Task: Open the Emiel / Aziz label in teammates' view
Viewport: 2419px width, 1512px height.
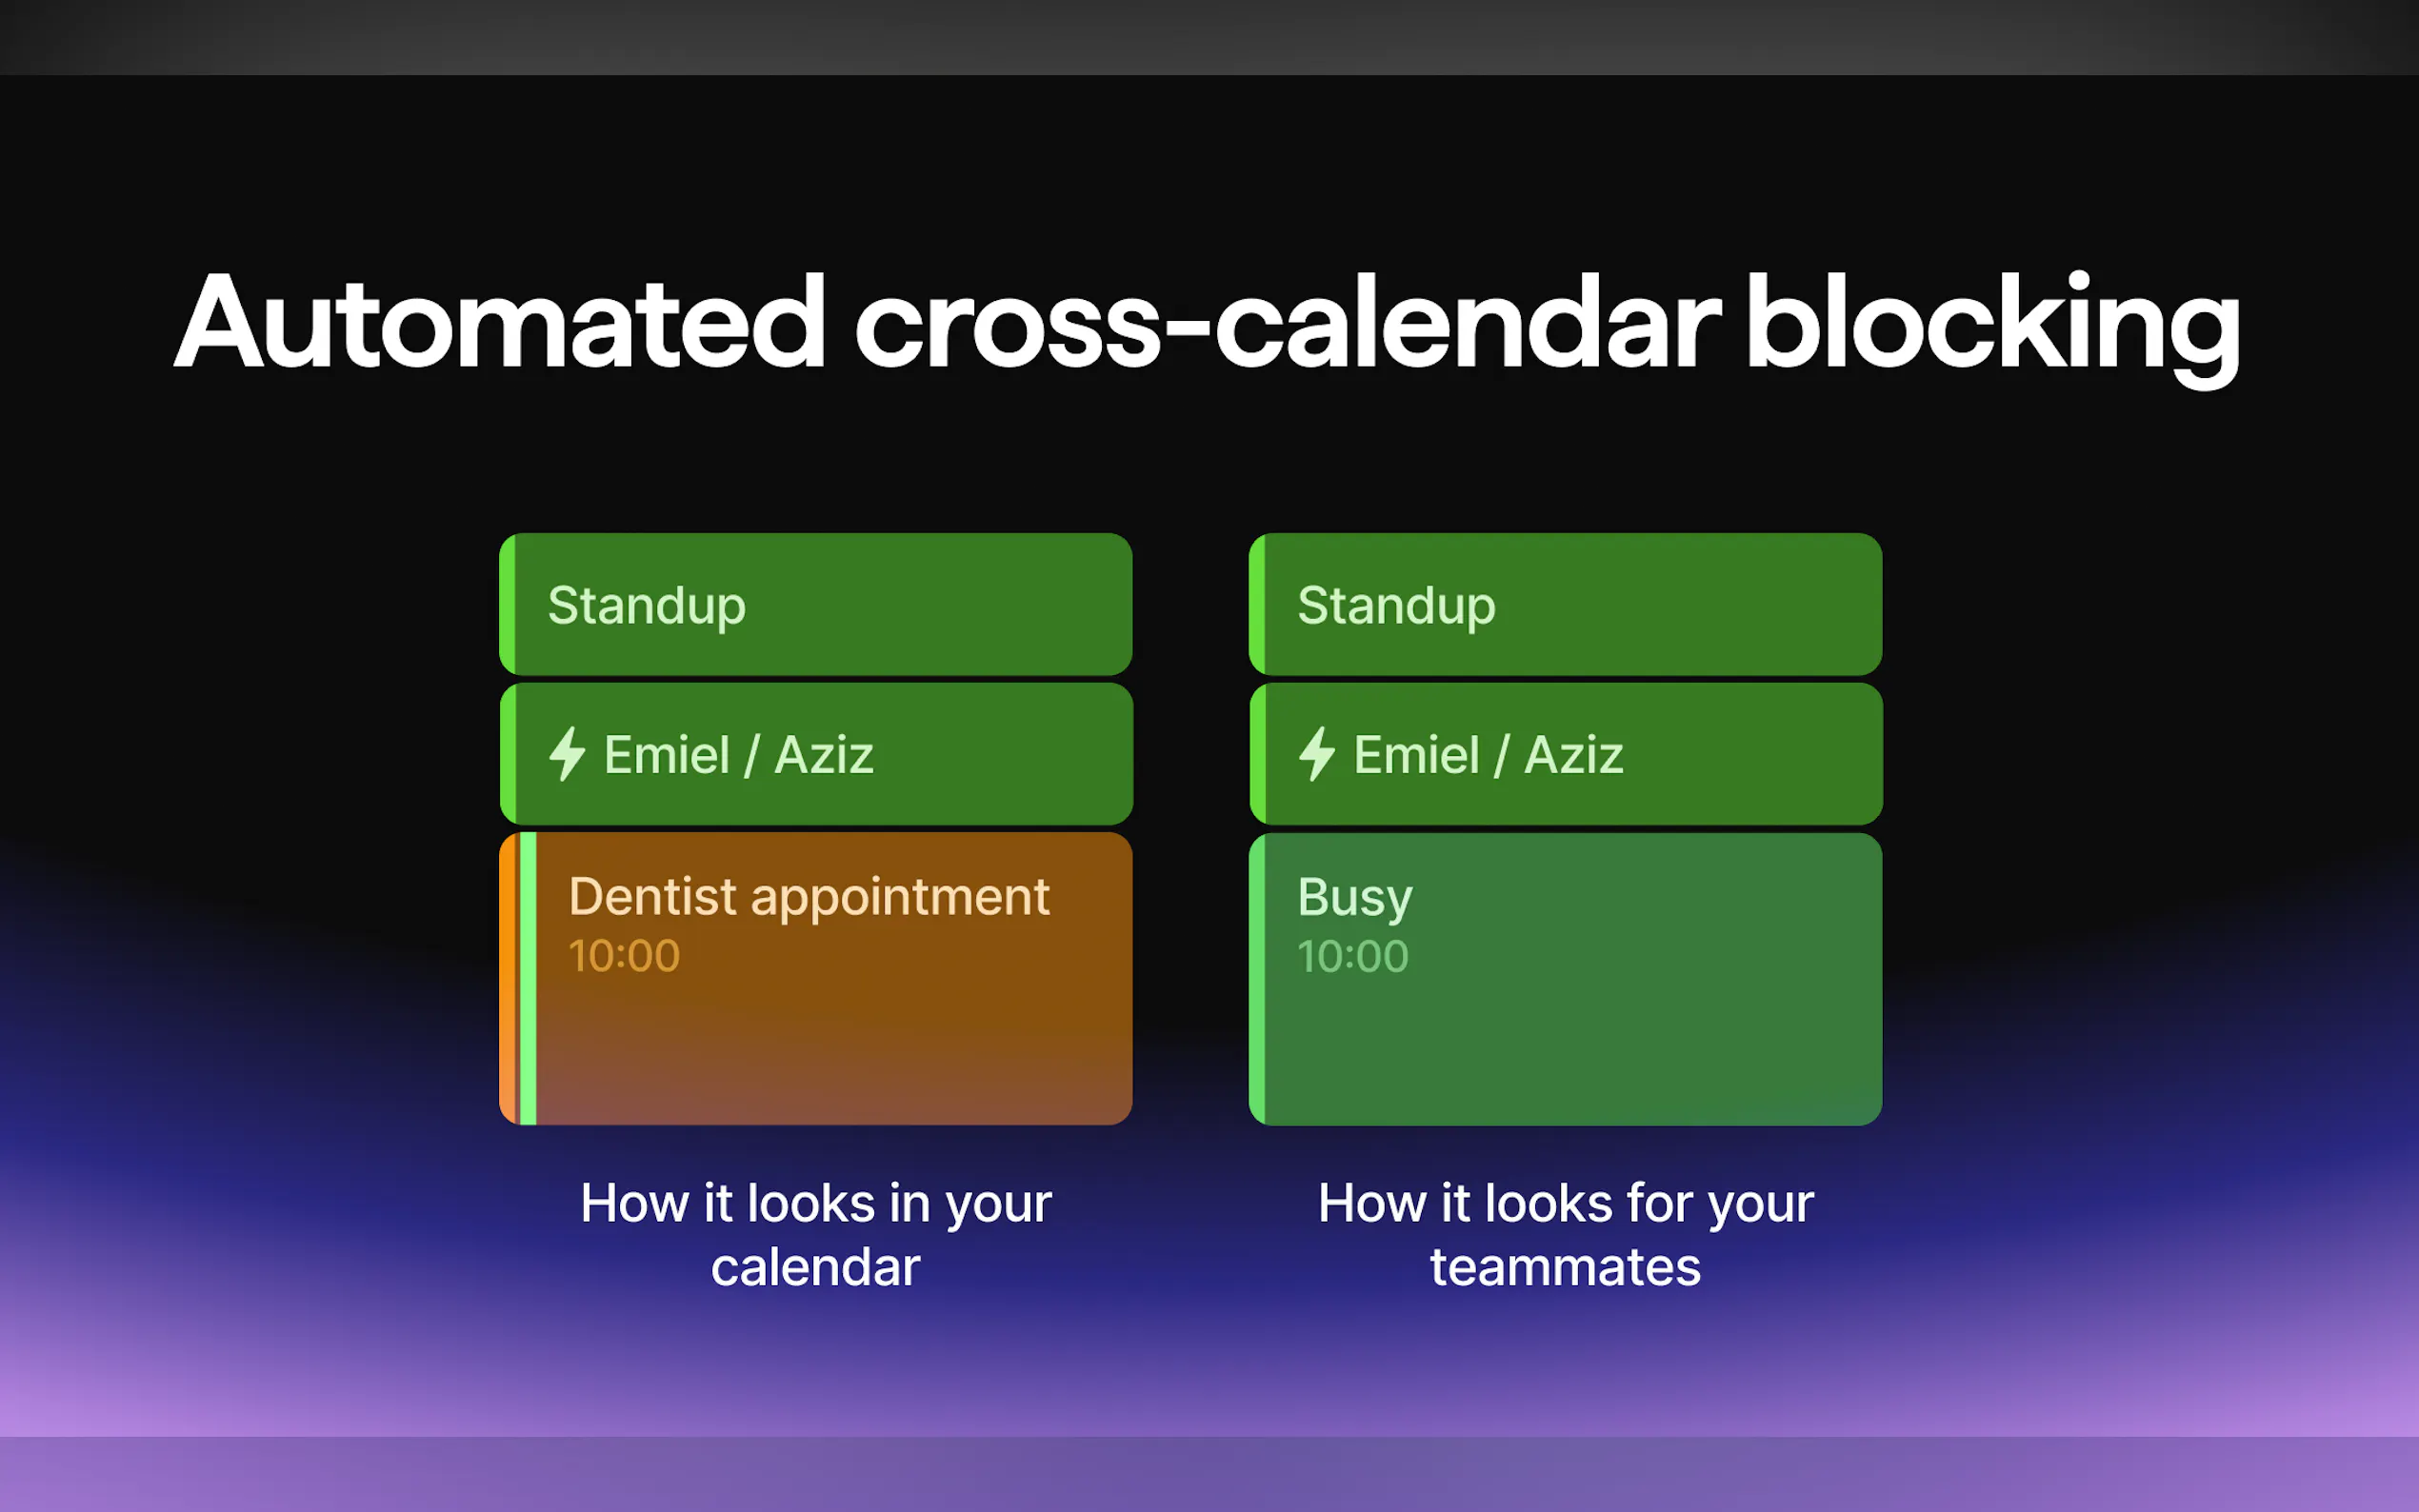Action: (x=1488, y=755)
